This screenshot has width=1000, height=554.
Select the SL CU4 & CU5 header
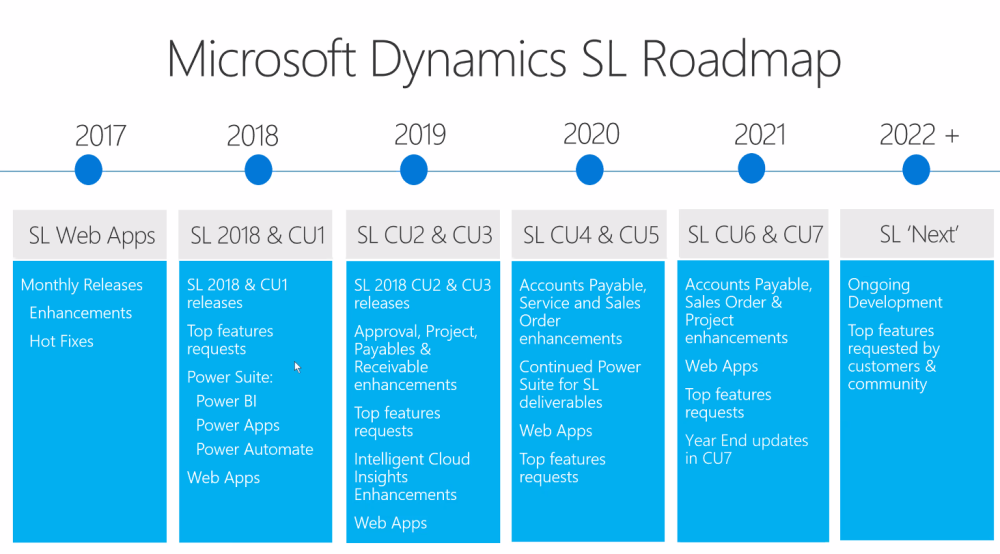590,236
